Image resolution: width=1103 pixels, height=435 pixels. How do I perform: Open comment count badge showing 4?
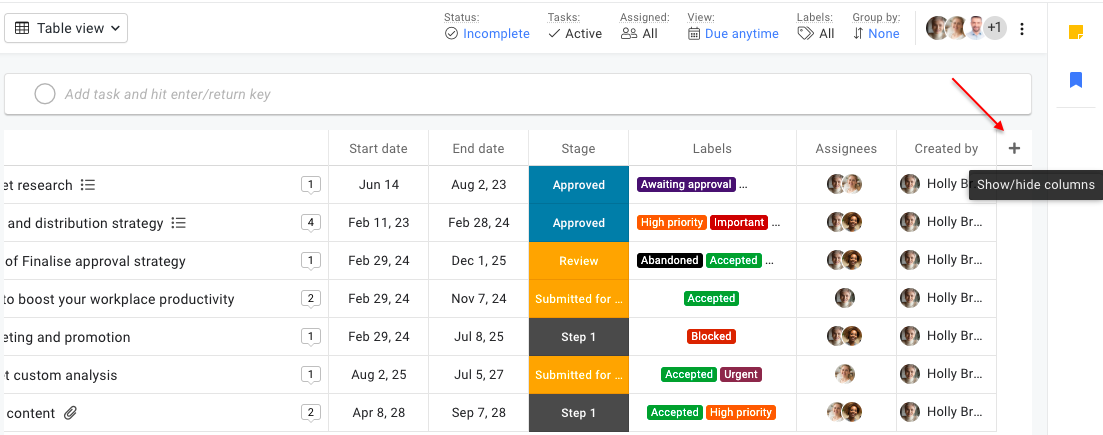[x=311, y=223]
